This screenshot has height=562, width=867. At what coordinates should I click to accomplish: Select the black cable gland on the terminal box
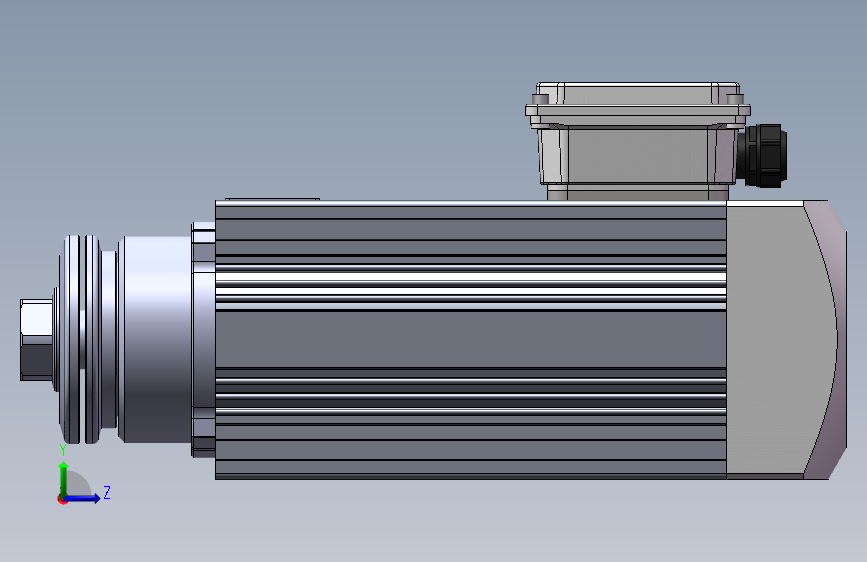coord(762,155)
